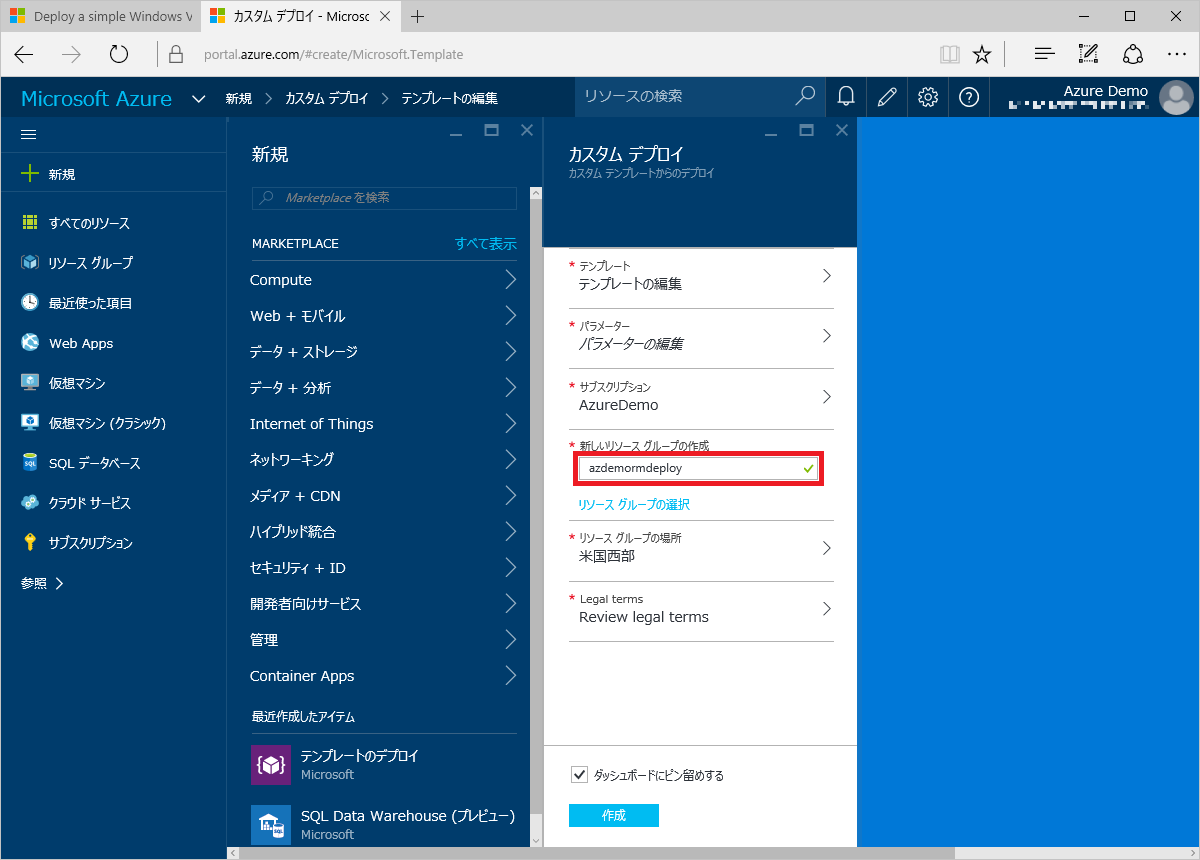This screenshot has width=1200, height=860.
Task: Open the browser hub icon
Action: pos(1044,54)
